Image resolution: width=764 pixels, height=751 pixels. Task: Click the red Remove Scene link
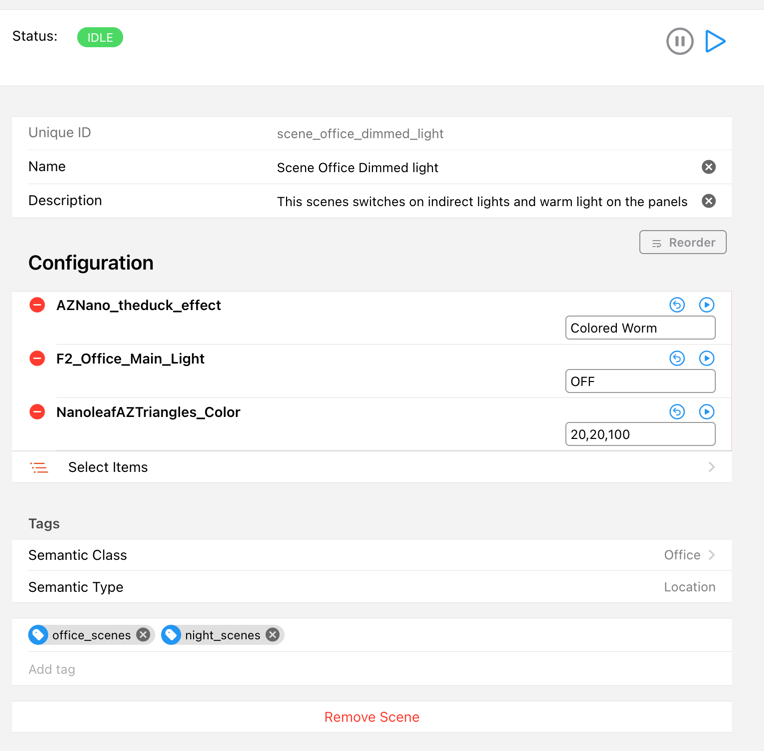(371, 717)
